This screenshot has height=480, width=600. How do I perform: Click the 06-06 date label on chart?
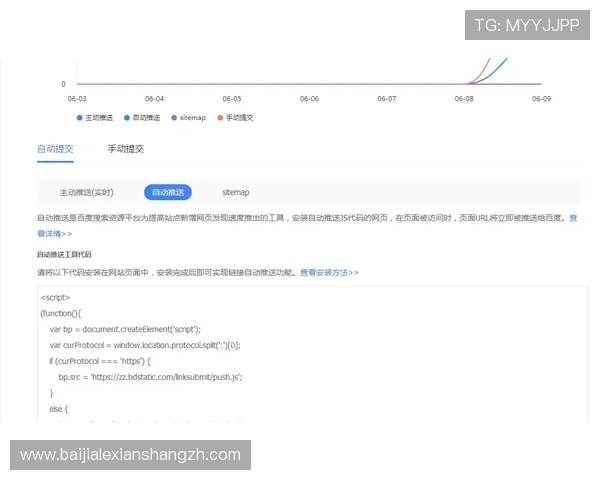coord(309,99)
